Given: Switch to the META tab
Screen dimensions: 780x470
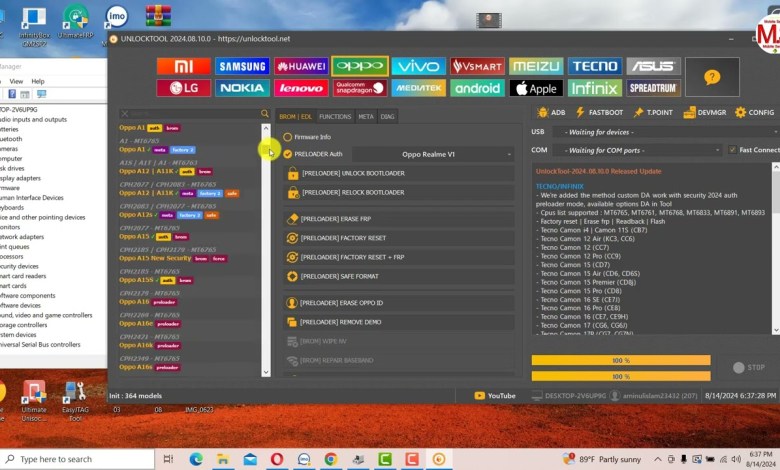Looking at the screenshot, I should (x=366, y=116).
